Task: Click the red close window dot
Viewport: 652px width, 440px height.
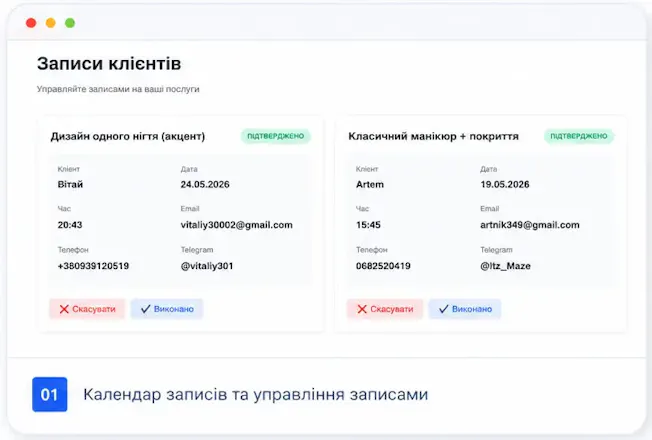Action: point(31,23)
